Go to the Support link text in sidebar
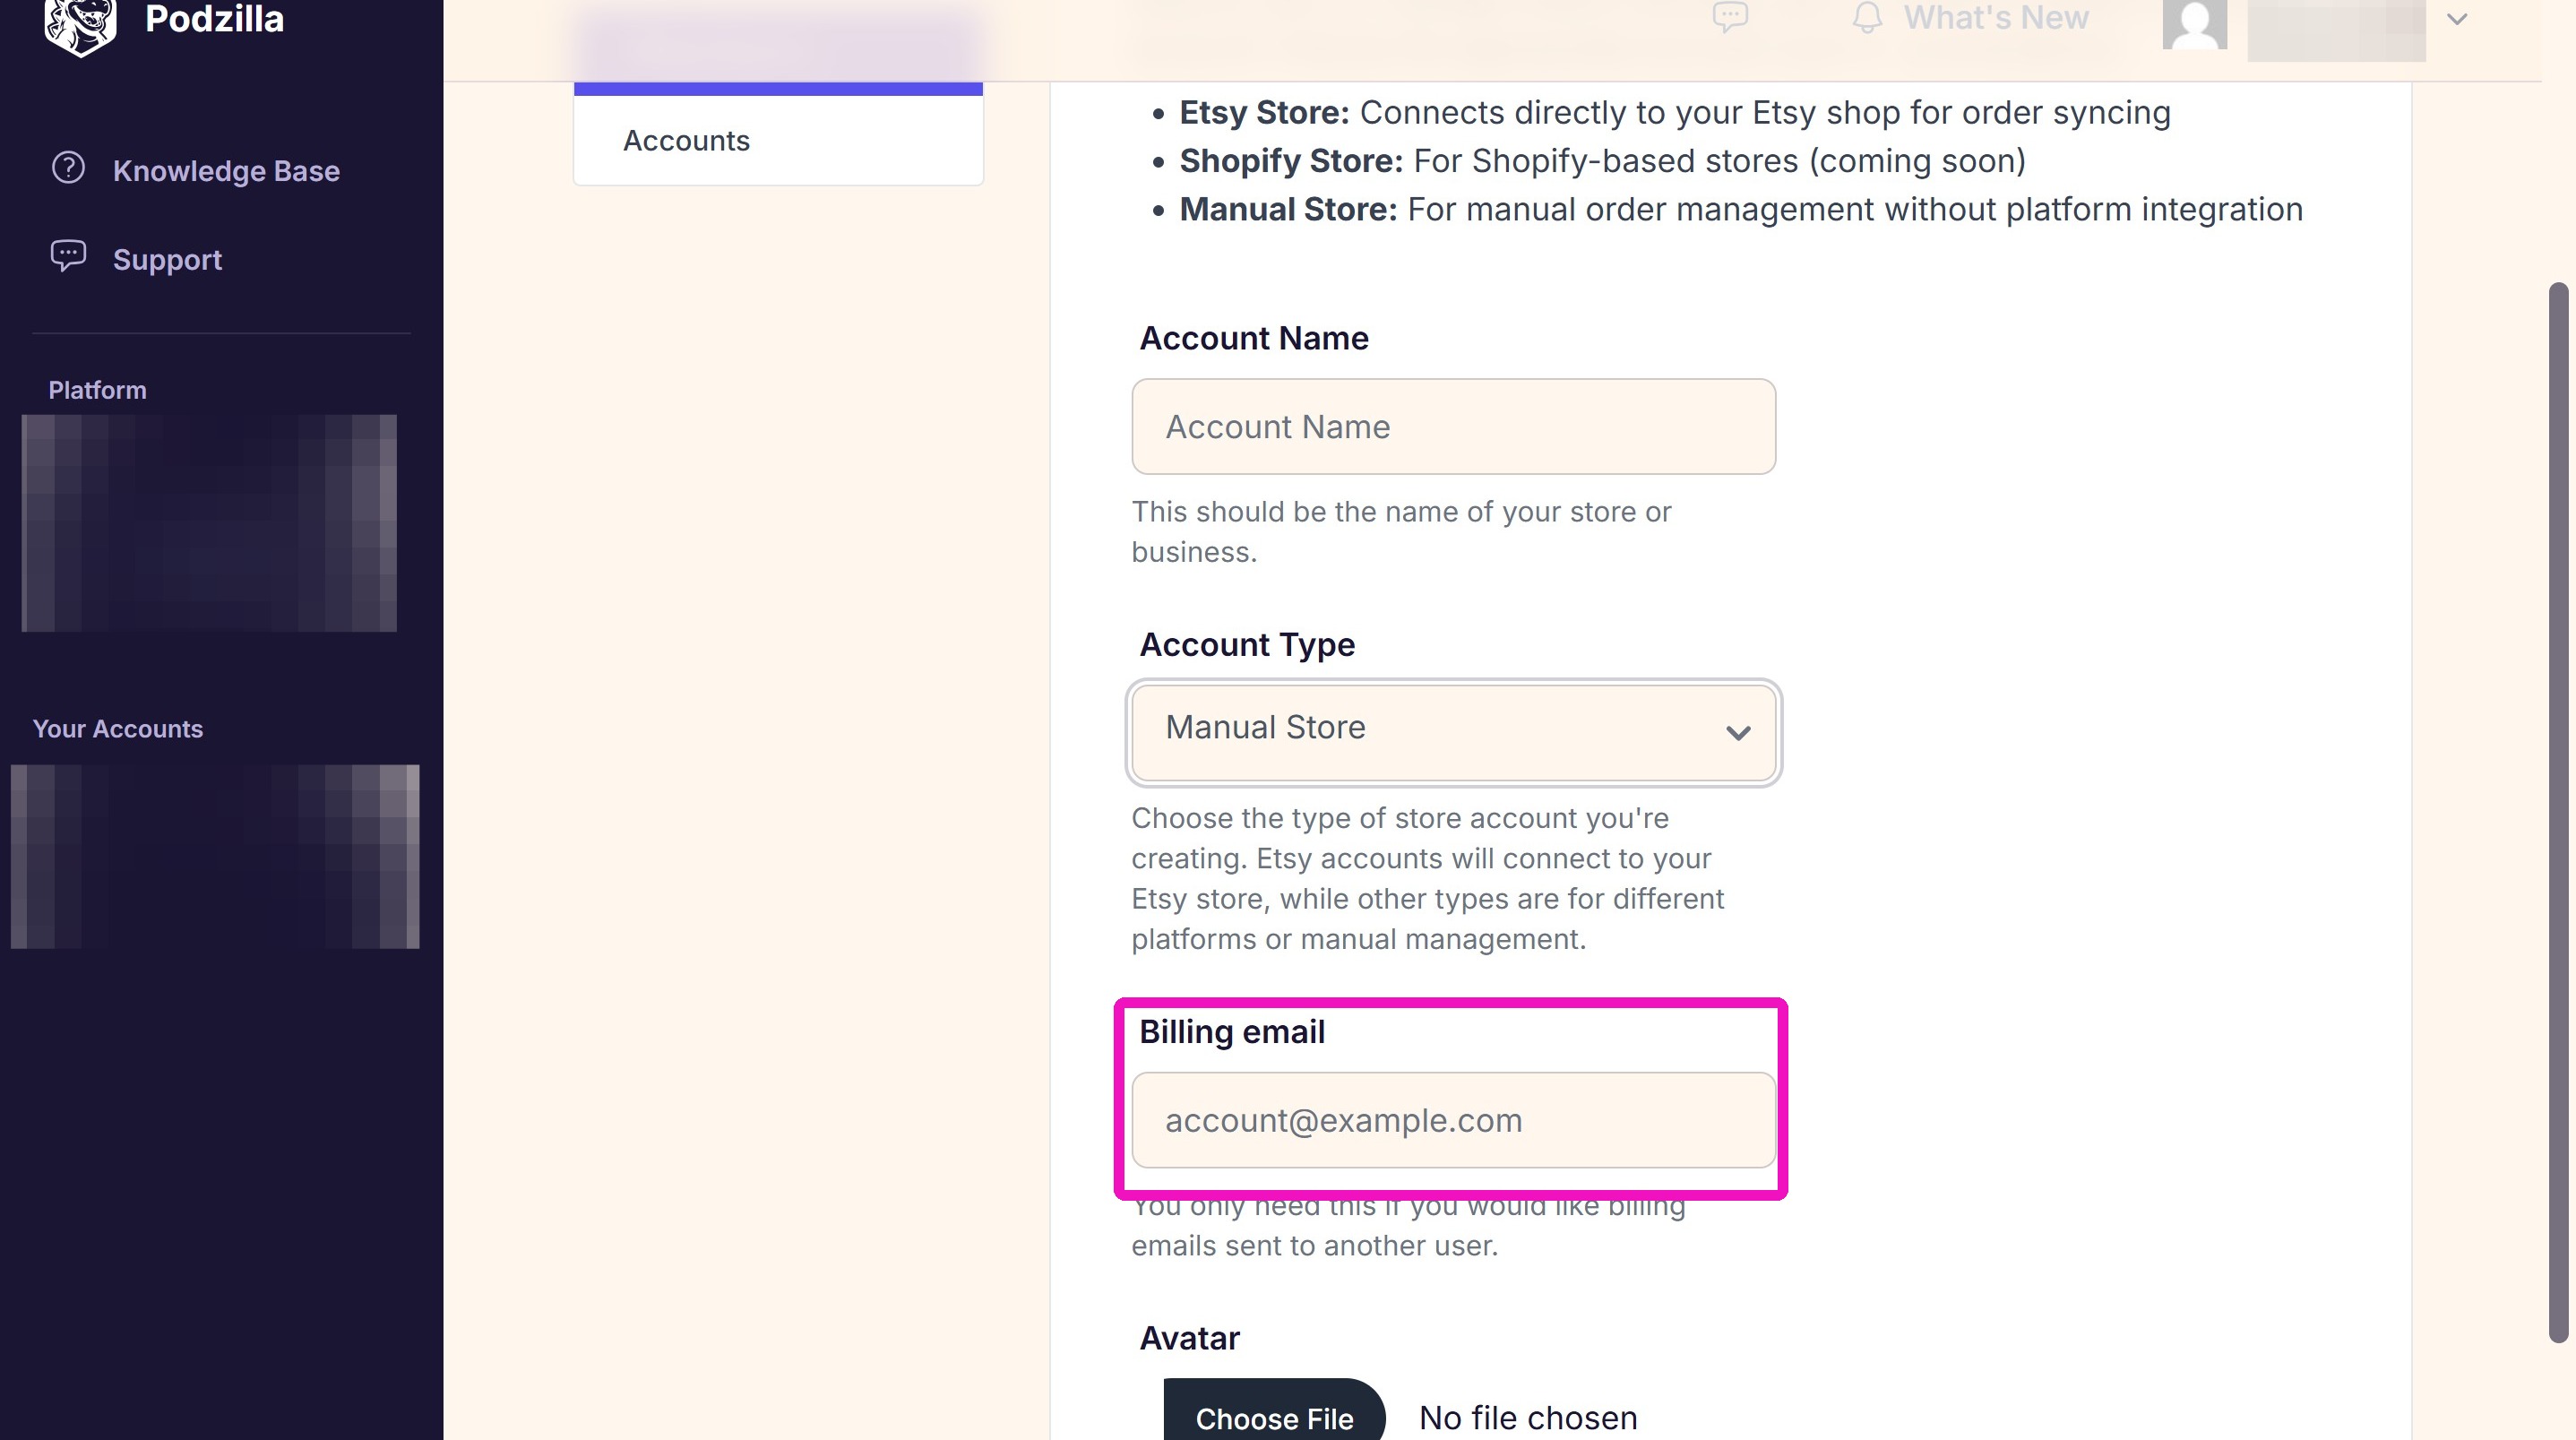This screenshot has width=2576, height=1440. click(x=167, y=260)
